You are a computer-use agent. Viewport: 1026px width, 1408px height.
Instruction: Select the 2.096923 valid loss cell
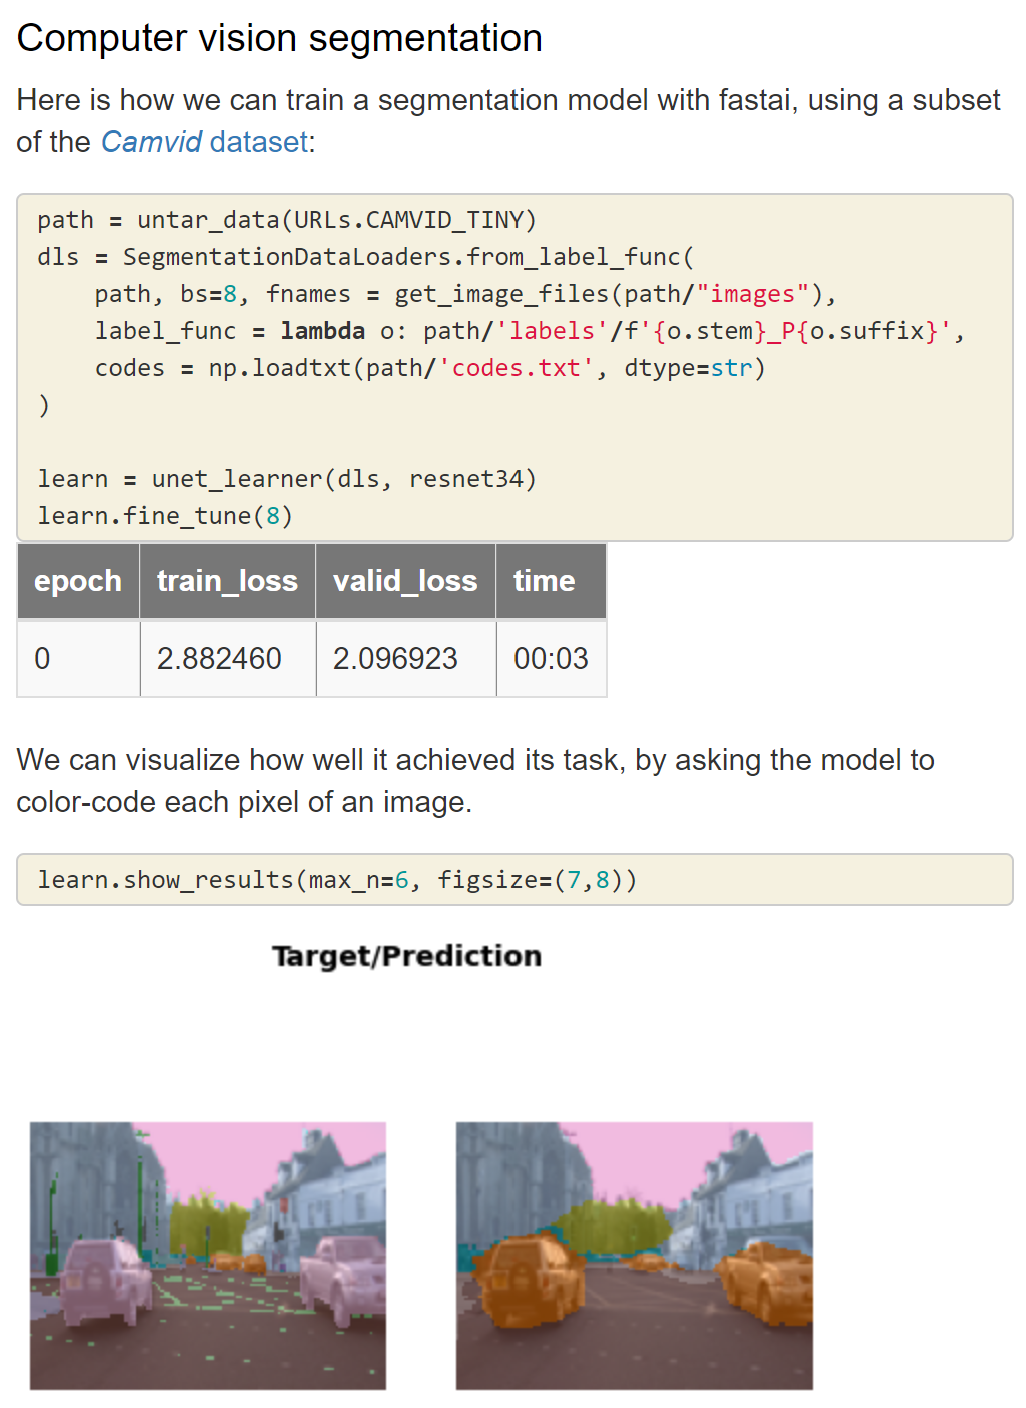tap(396, 659)
